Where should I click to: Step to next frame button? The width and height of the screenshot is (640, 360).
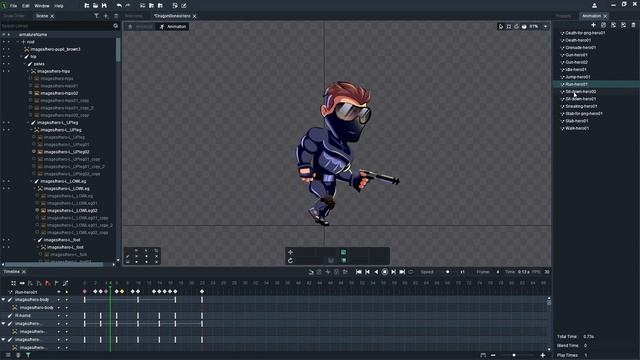393,272
